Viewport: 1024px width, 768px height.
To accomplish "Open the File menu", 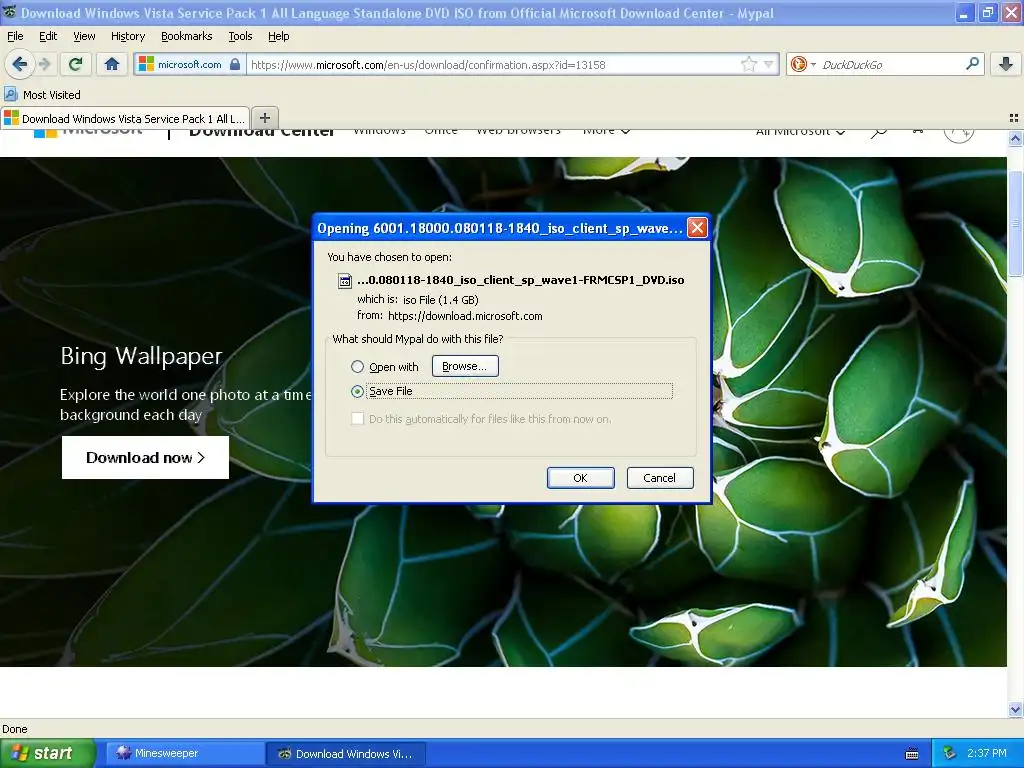I will (15, 36).
